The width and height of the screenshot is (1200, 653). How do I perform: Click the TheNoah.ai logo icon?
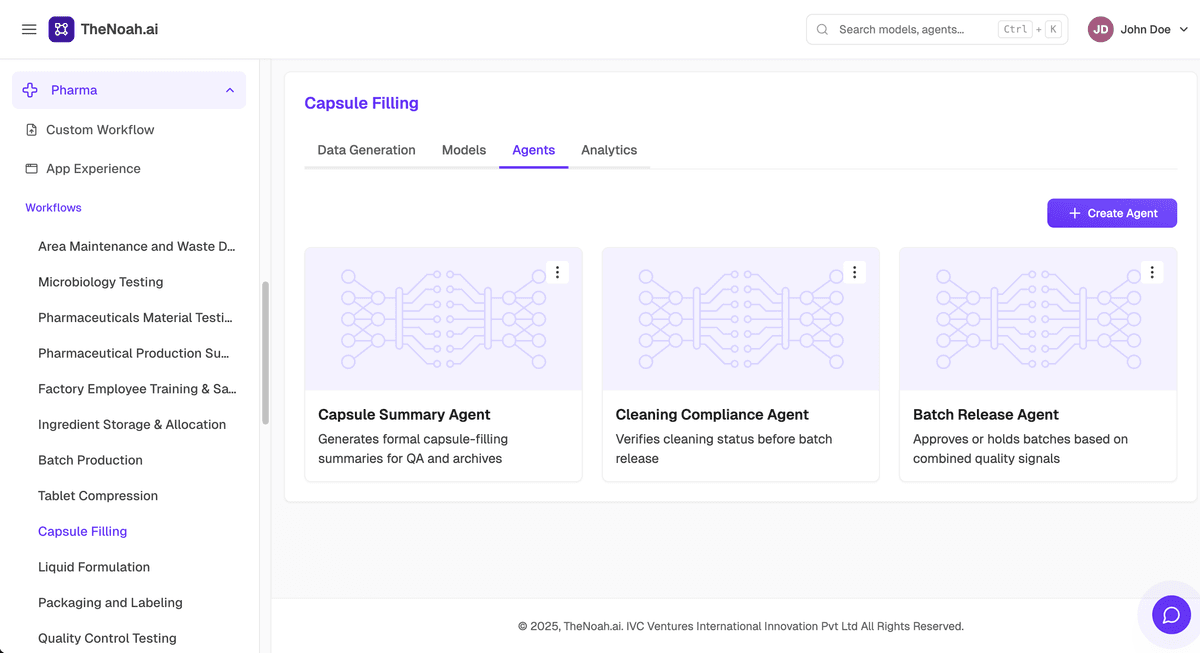(x=61, y=29)
